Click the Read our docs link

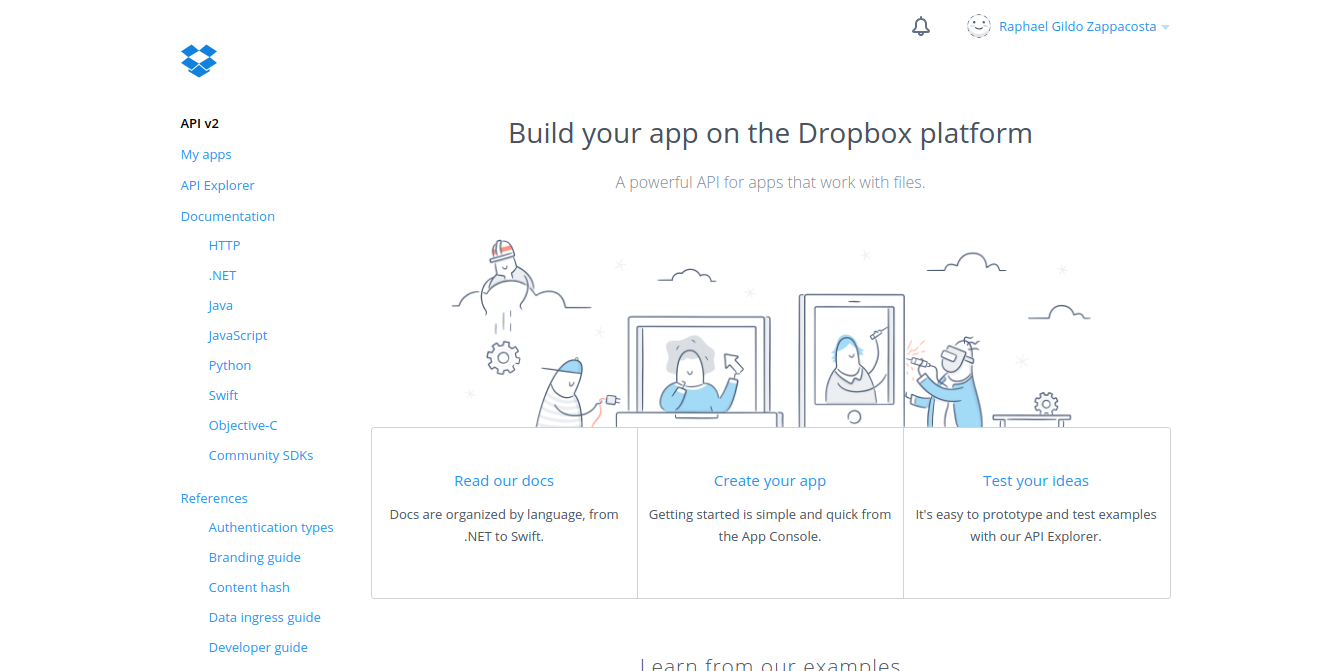504,481
